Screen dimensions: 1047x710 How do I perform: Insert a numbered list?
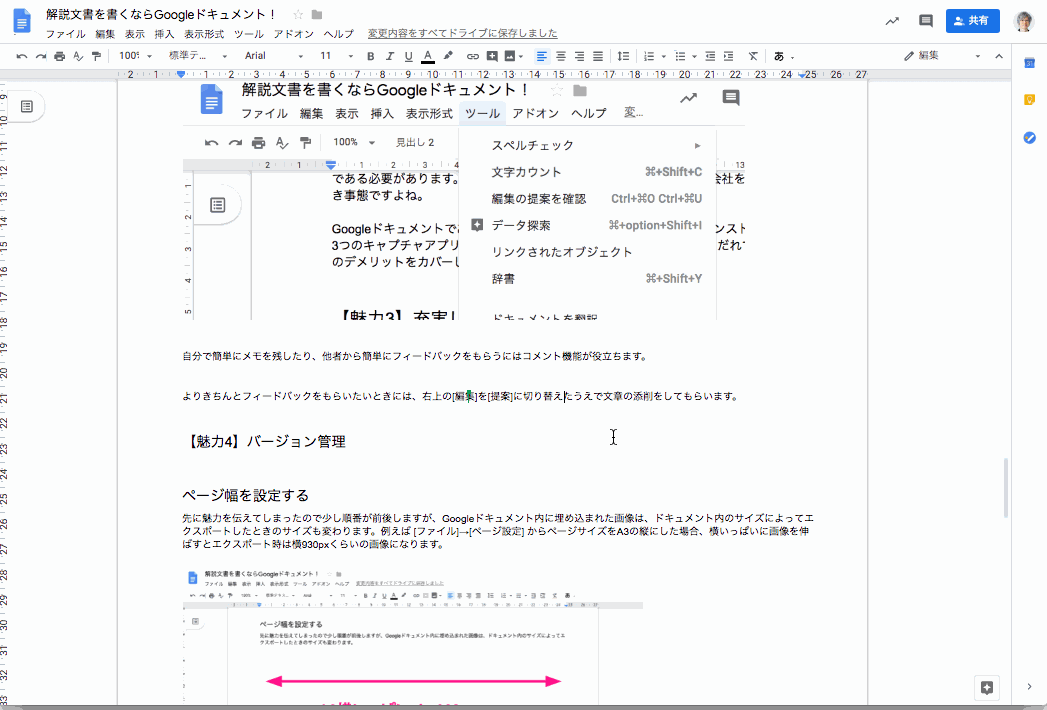pos(648,56)
